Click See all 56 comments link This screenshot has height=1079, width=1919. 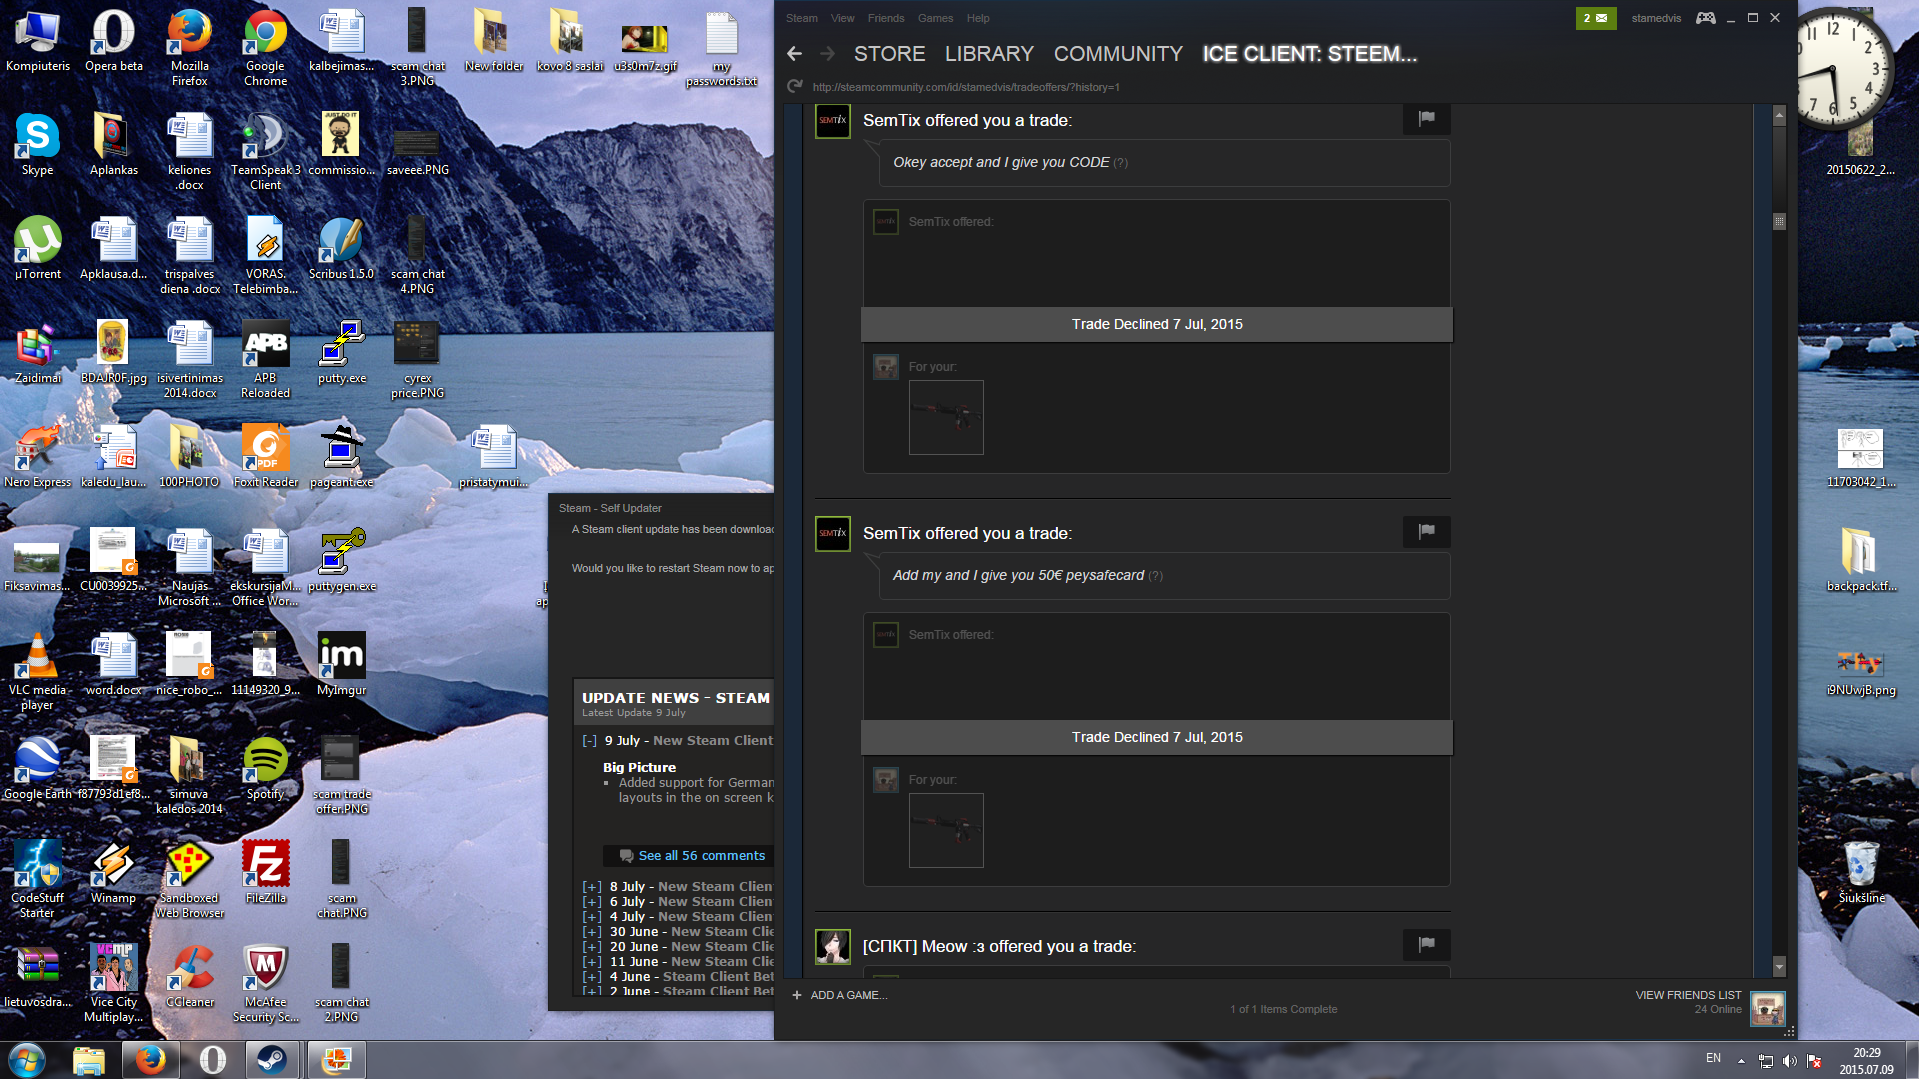701,856
